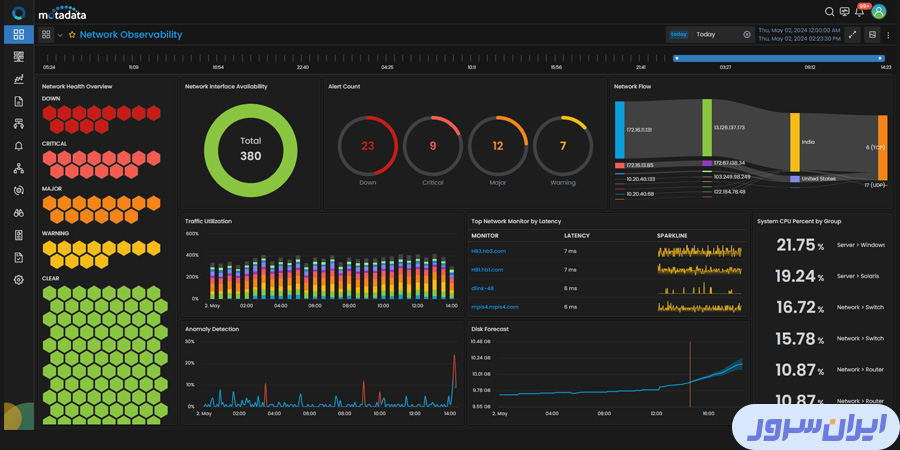The image size is (900, 450).
Task: Expand the dashboard selector chevron
Action: point(60,35)
